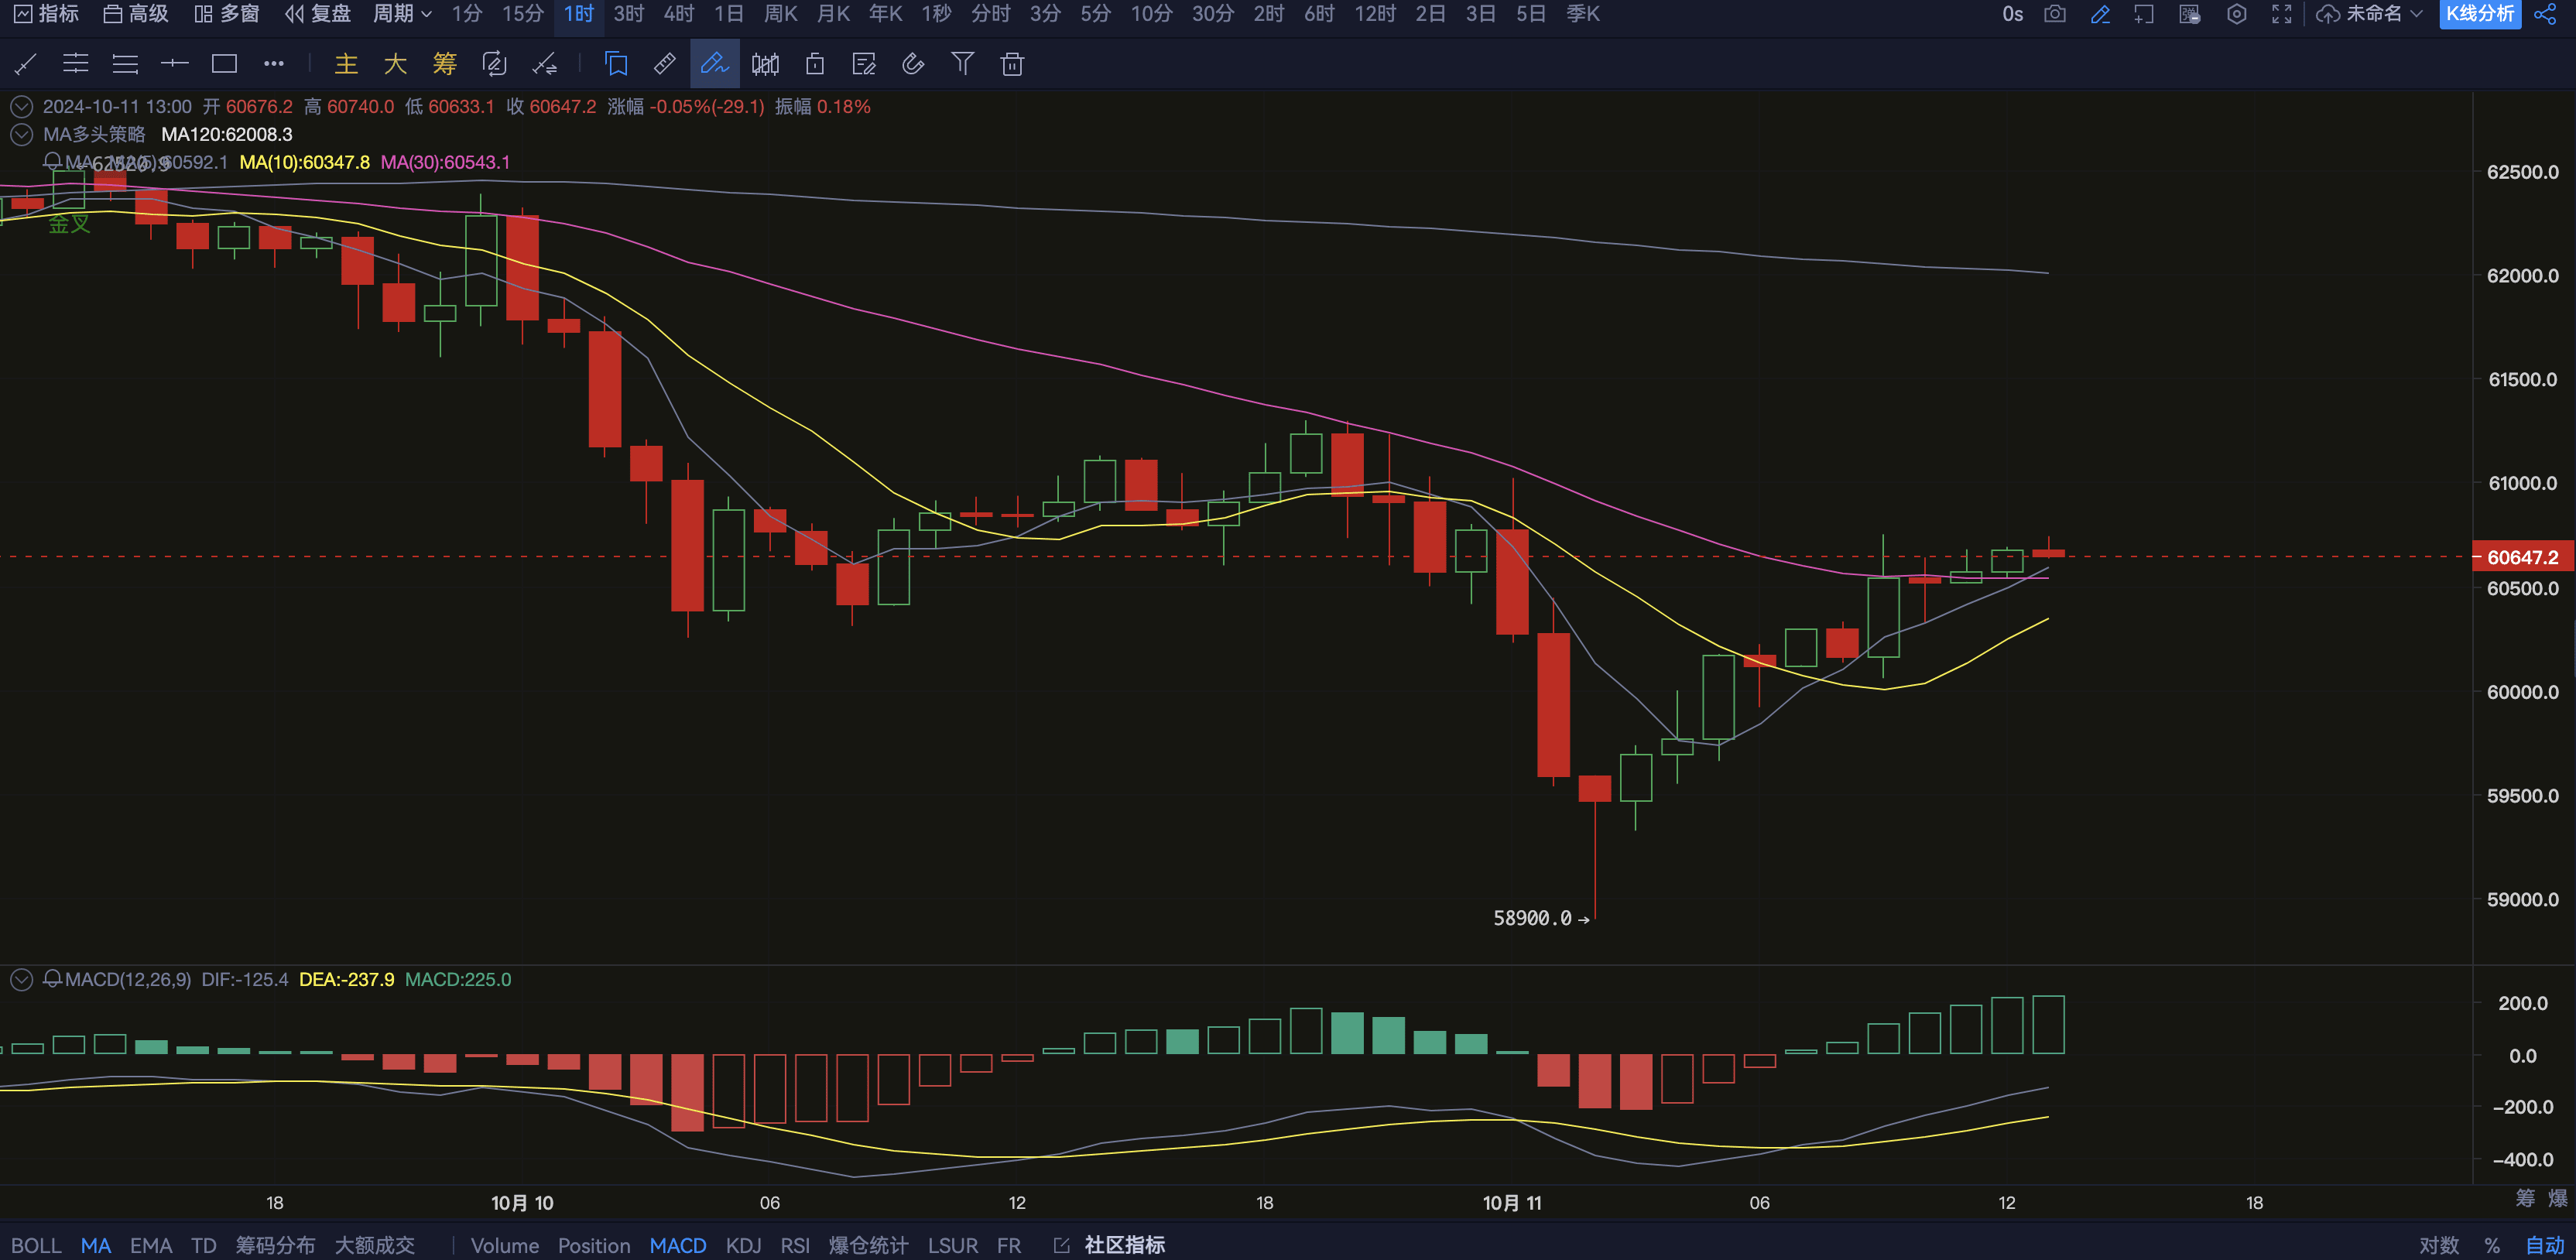
Task: Select the magnet snap tool
Action: (x=913, y=64)
